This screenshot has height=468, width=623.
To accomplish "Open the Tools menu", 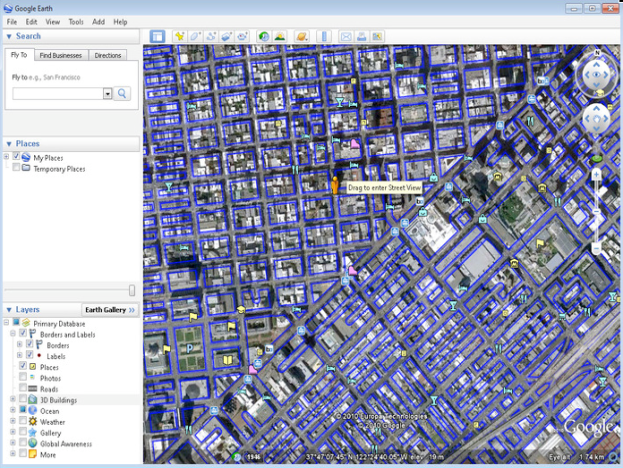I will [76, 22].
